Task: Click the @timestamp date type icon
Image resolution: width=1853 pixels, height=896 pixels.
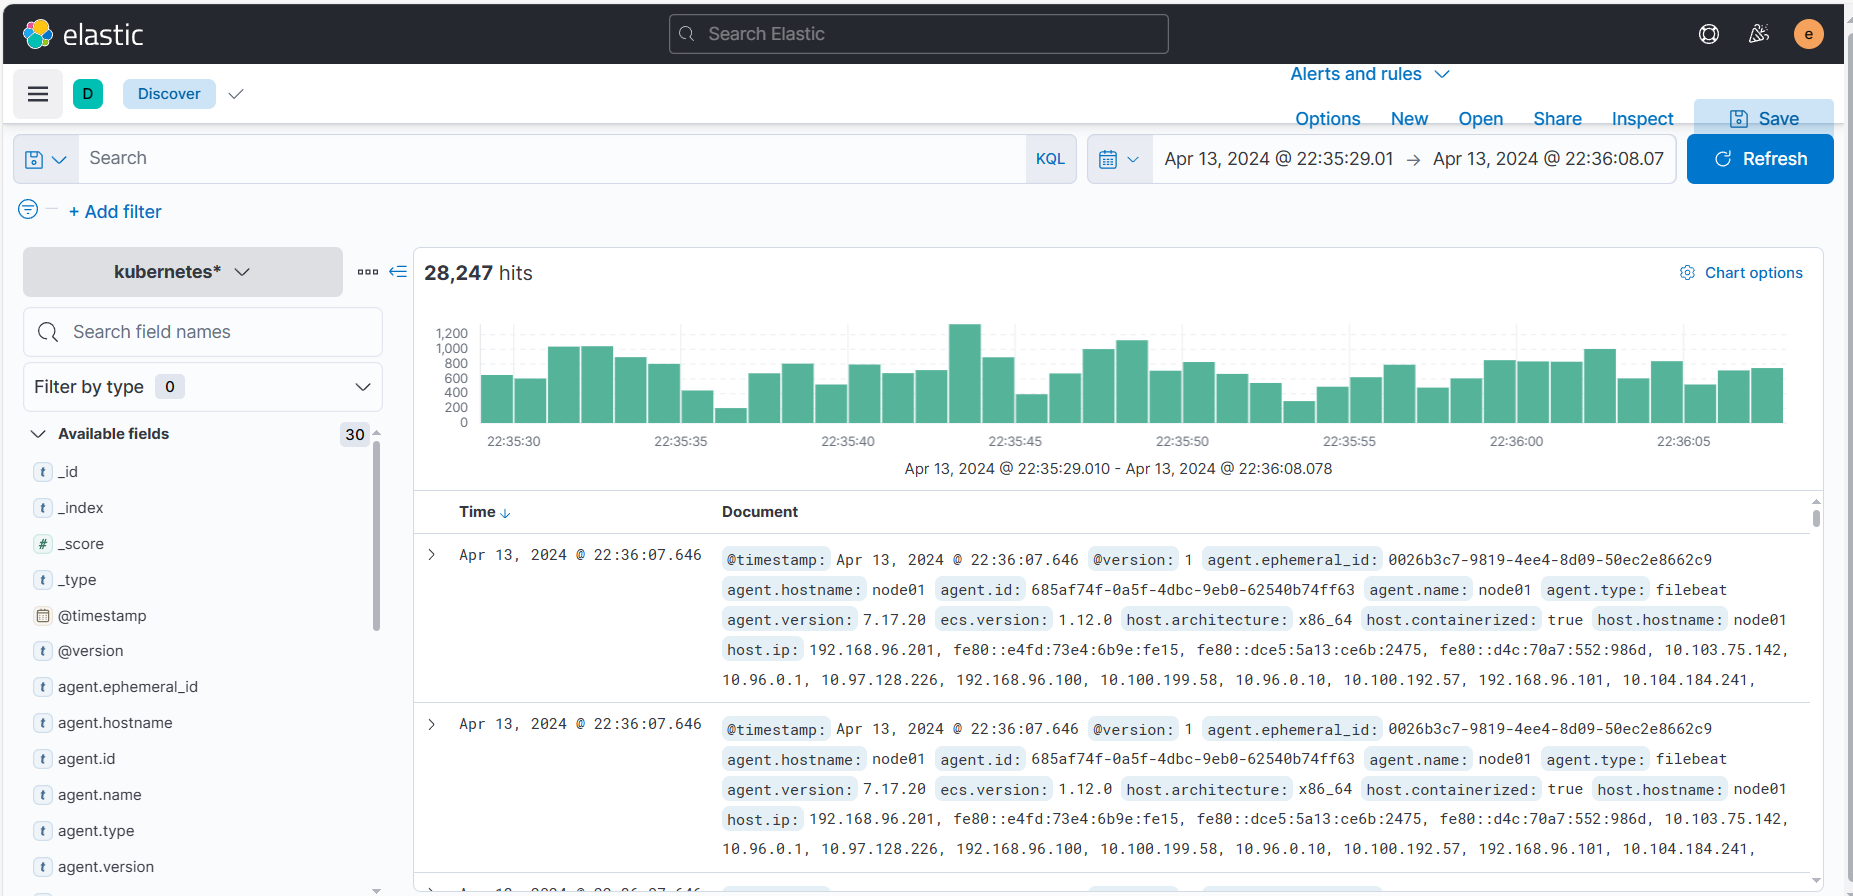Action: 43,616
